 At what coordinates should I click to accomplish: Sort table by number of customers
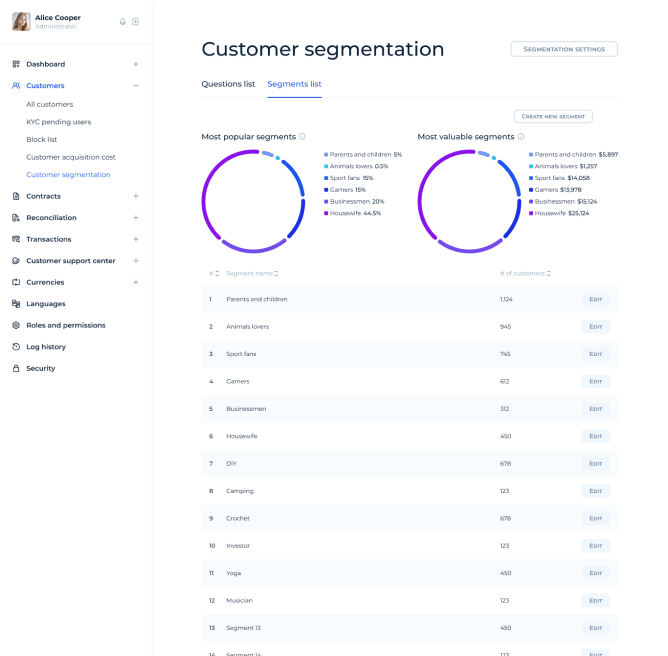coord(548,274)
